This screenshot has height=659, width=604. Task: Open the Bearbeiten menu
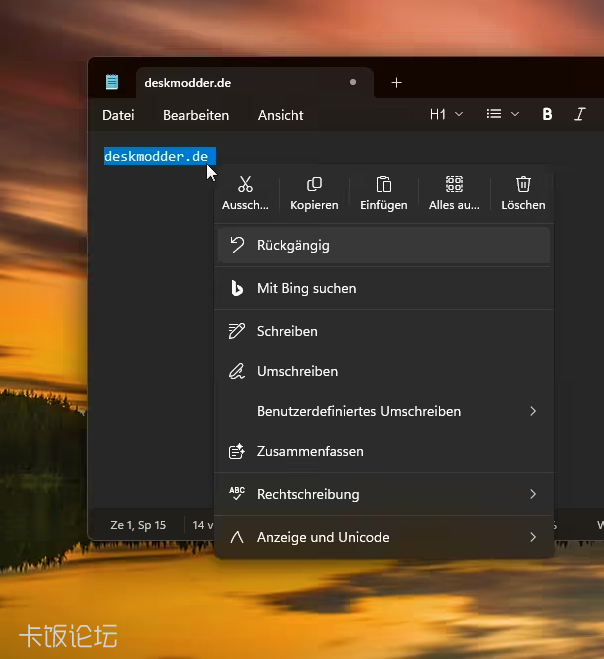(196, 115)
